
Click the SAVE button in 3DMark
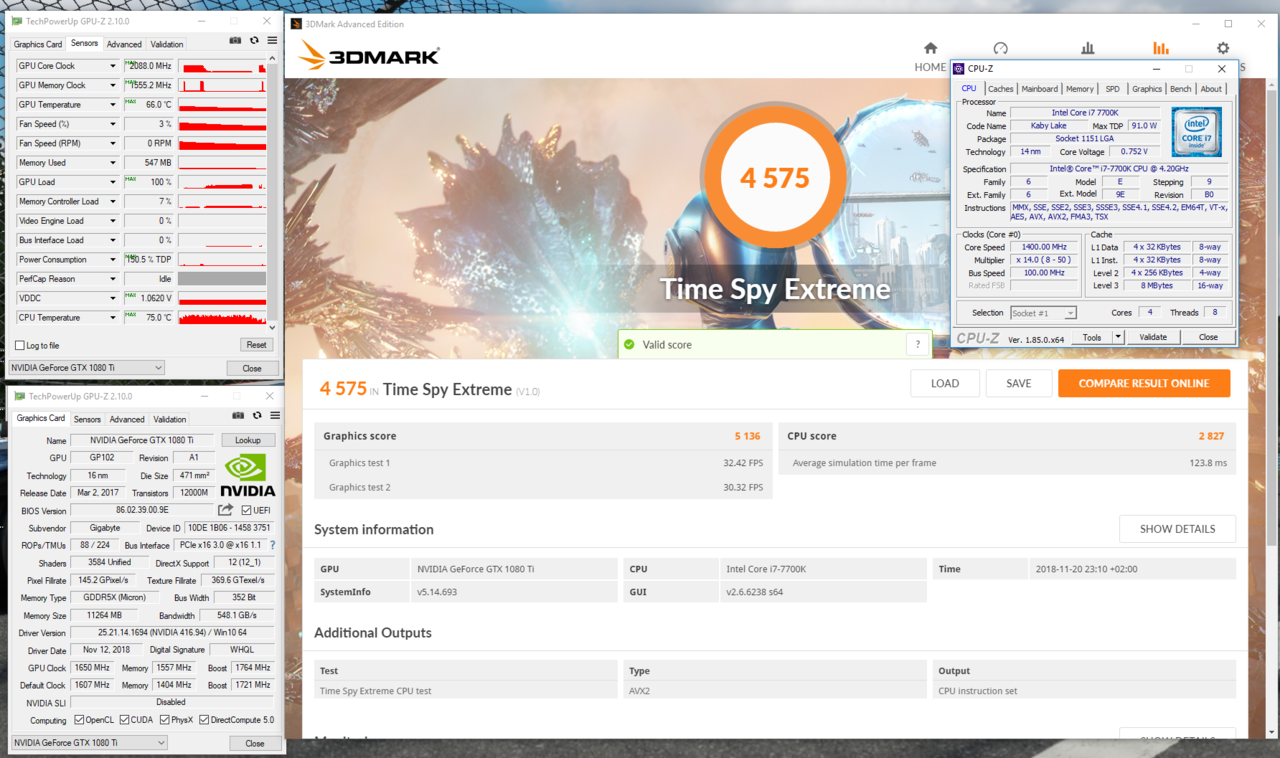click(x=1019, y=383)
